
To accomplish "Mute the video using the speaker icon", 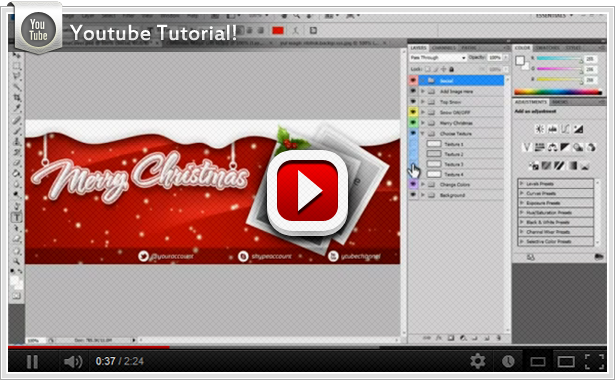I will tap(73, 362).
